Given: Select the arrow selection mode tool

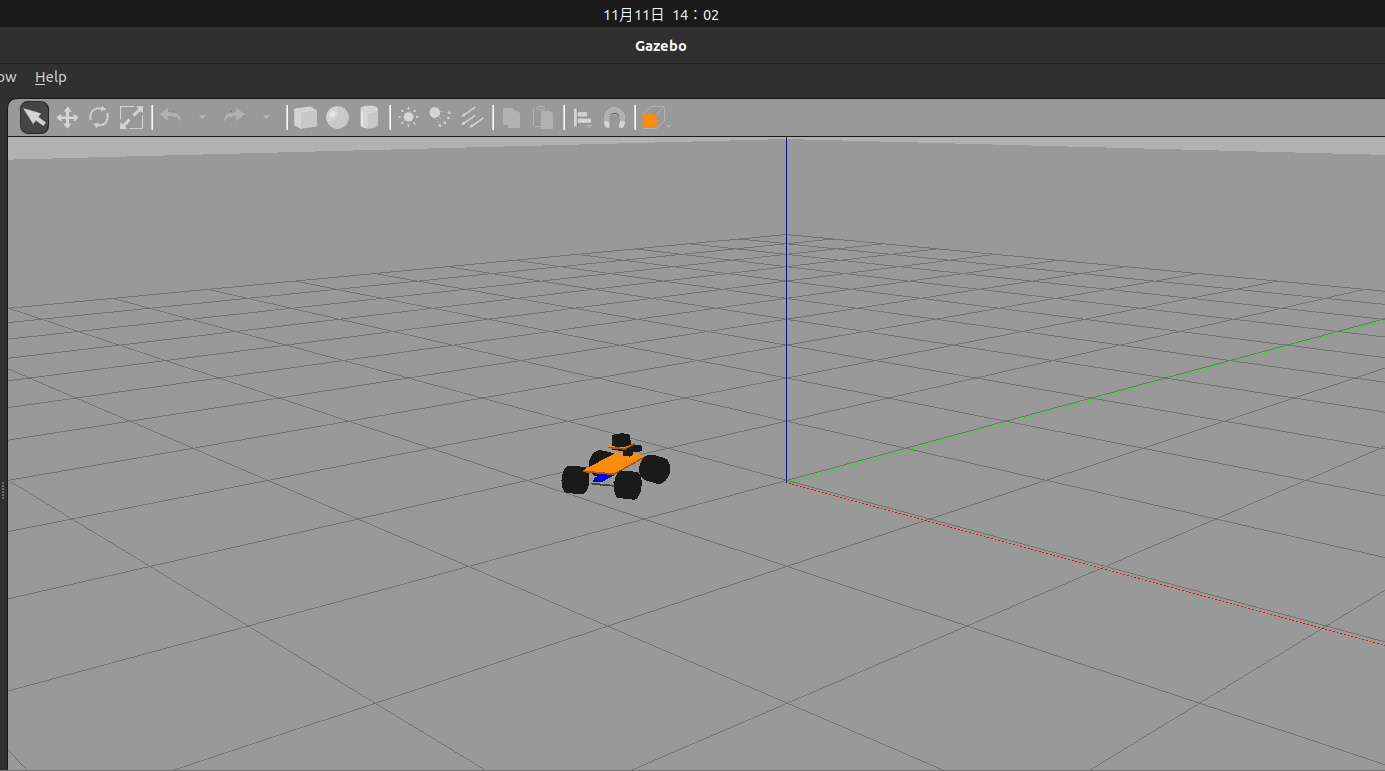Looking at the screenshot, I should click(34, 118).
